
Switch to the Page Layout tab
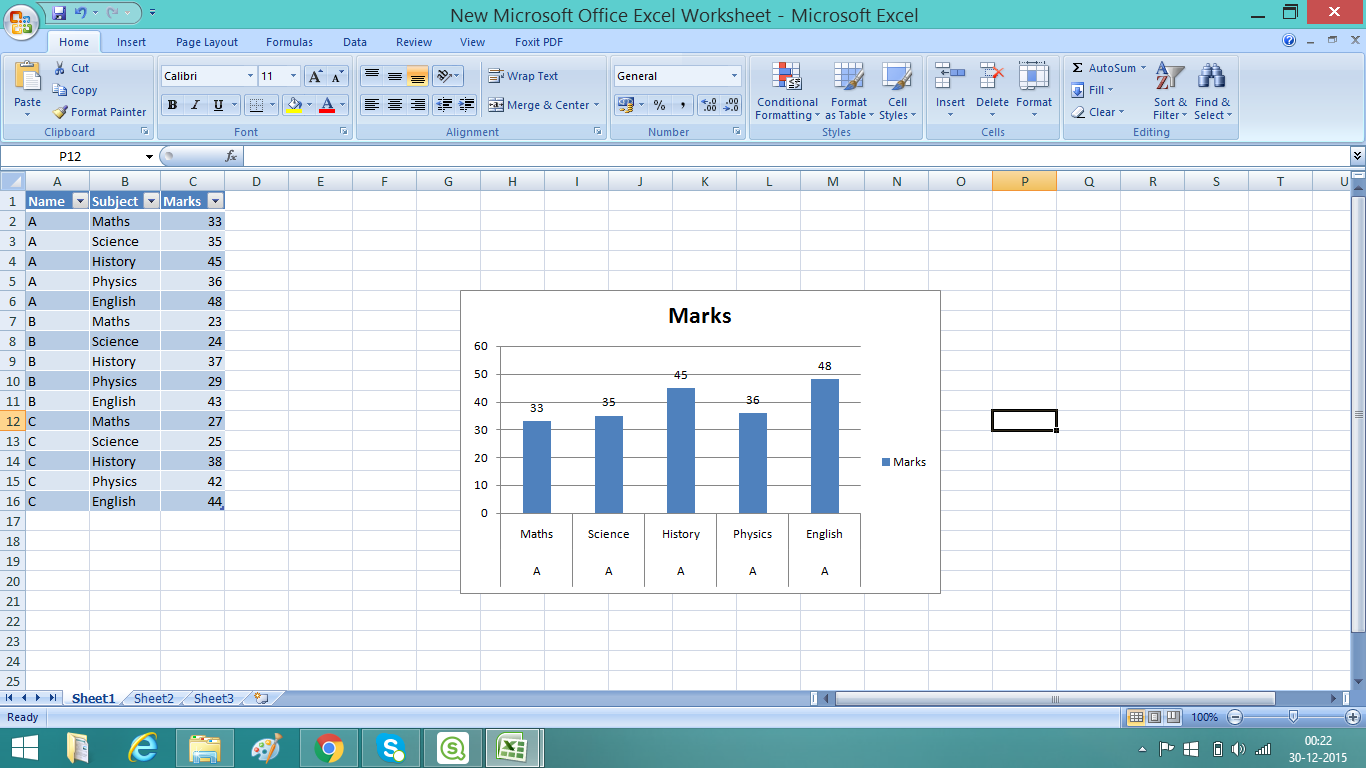click(207, 42)
